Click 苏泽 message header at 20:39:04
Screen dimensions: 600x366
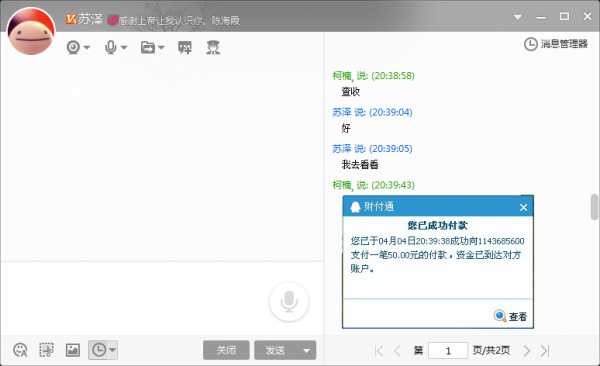pyautogui.click(x=372, y=113)
